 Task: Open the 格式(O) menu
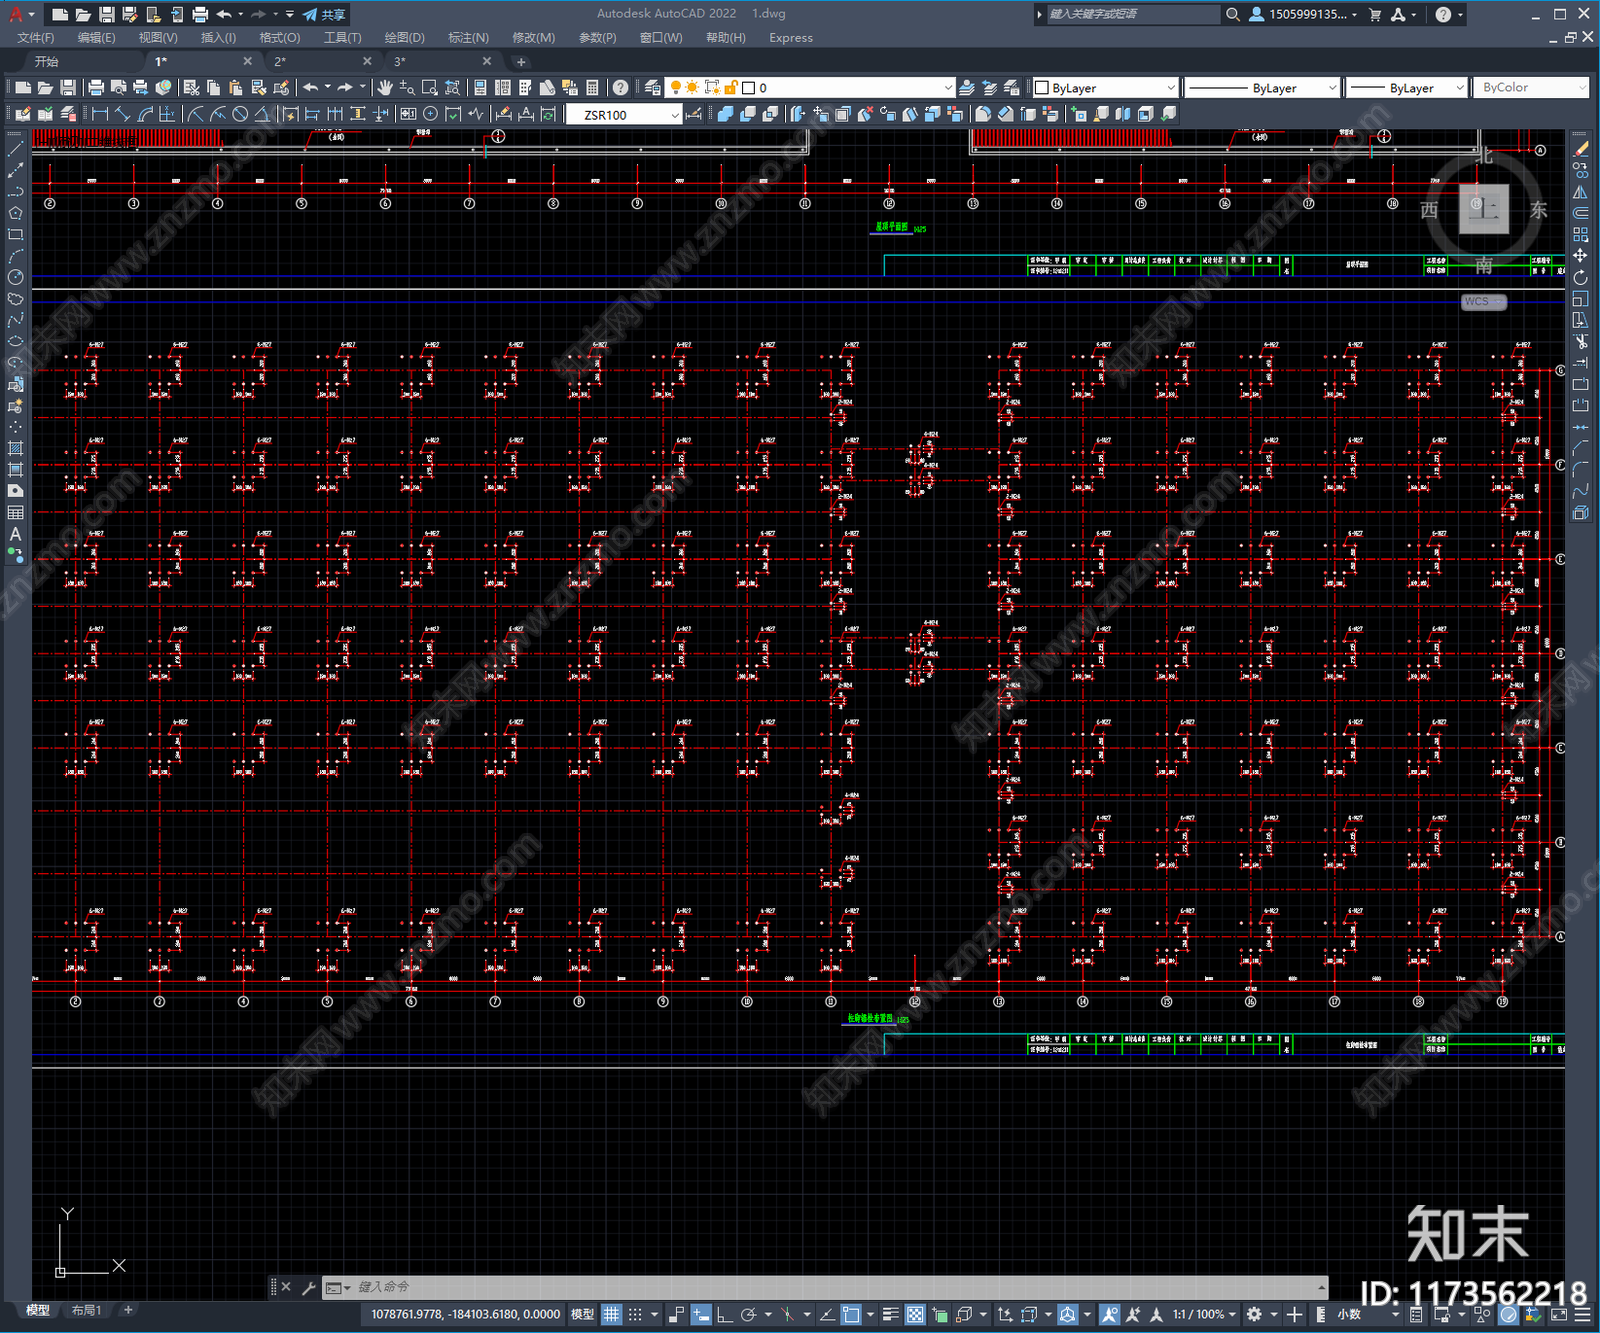coord(280,38)
